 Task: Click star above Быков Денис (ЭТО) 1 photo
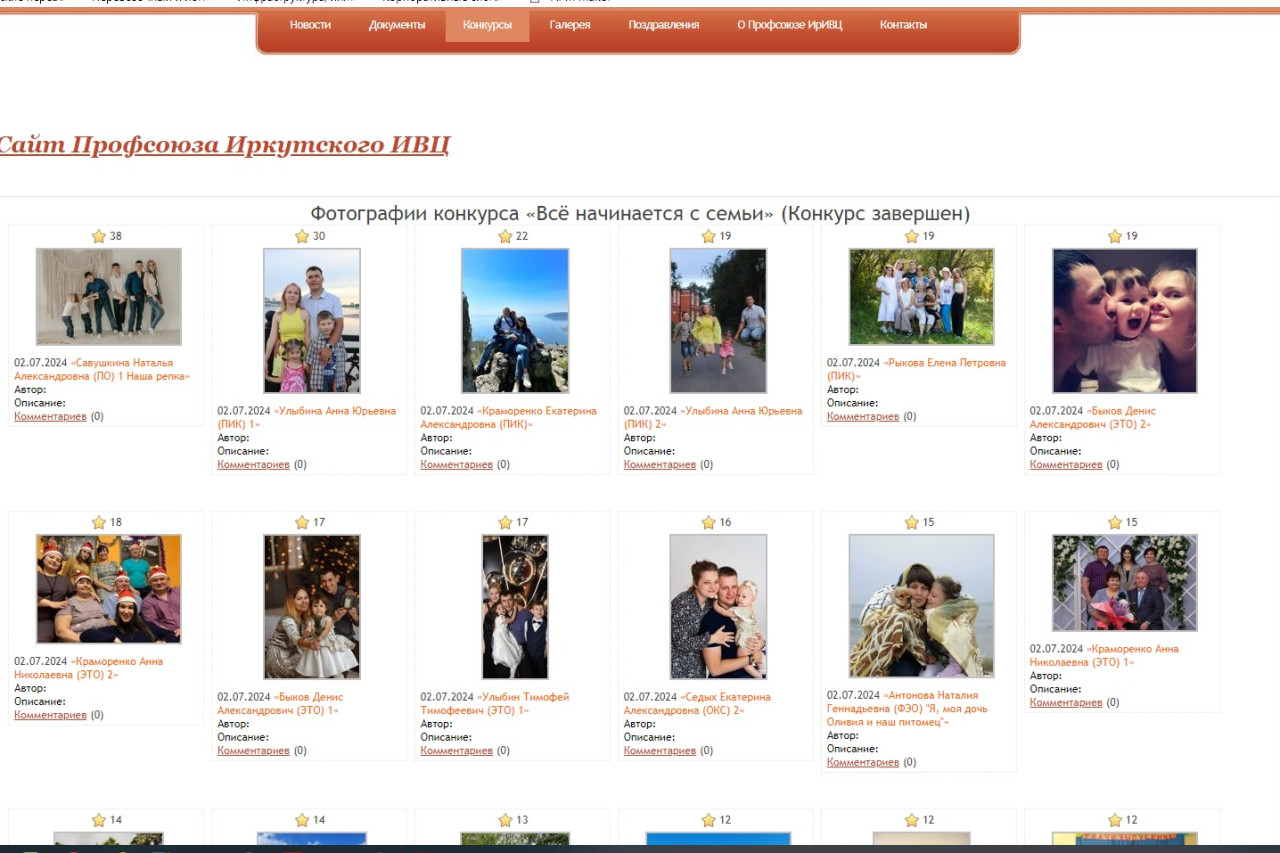302,523
